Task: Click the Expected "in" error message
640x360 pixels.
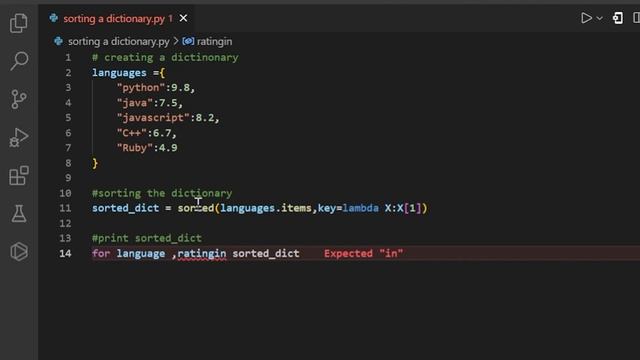Action: coord(363,253)
